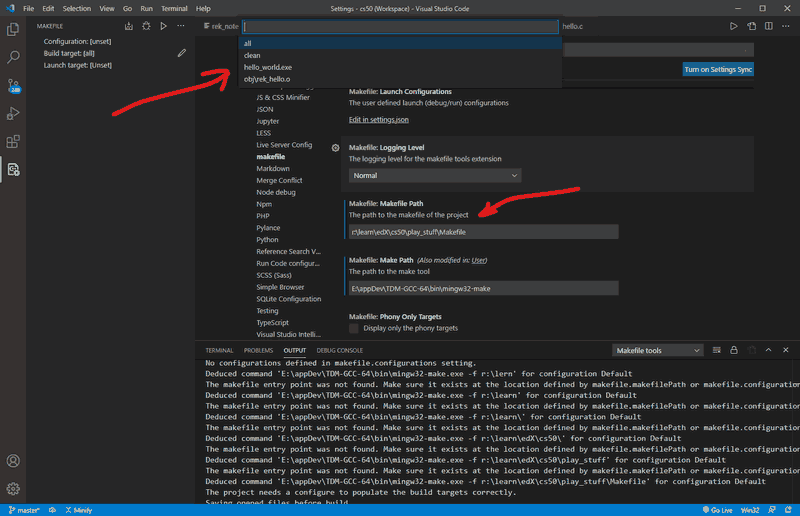This screenshot has height=516, width=800.
Task: Open the Explorer view in activity bar
Action: (x=13, y=29)
